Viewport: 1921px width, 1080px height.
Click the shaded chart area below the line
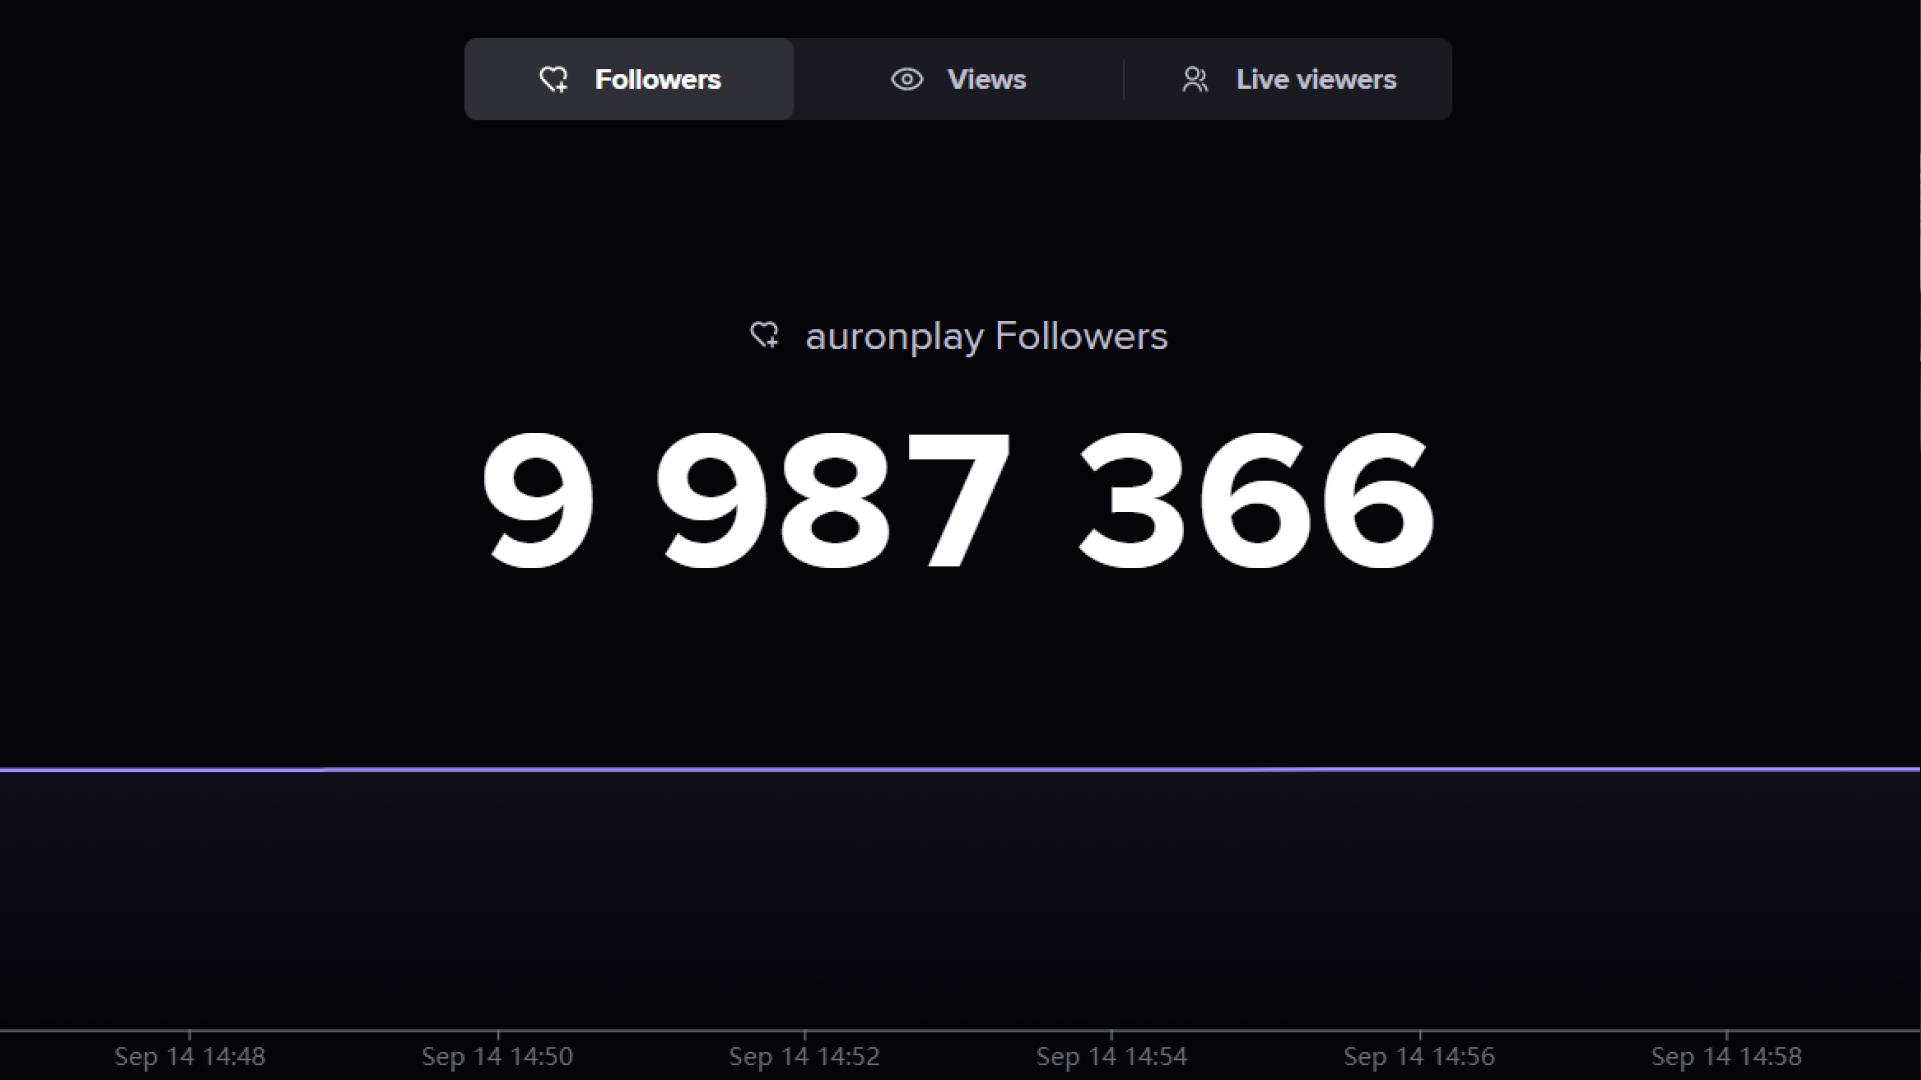(x=960, y=900)
